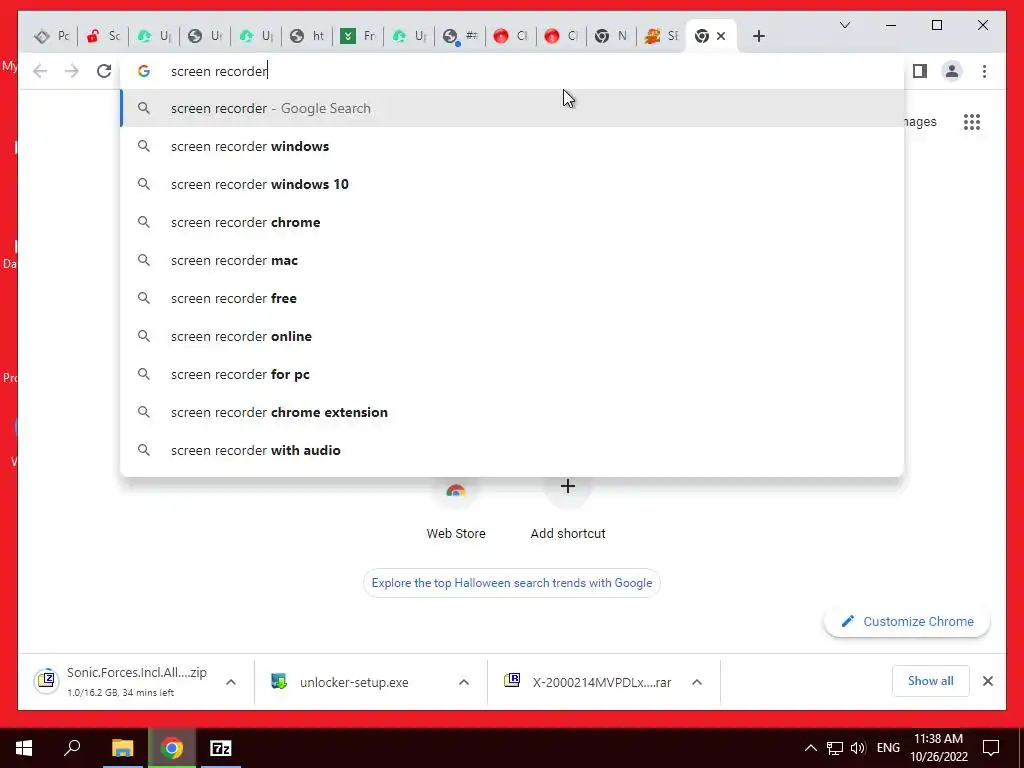This screenshot has height=768, width=1024.
Task: Select 'screen recorder windows' suggestion
Action: [512, 146]
